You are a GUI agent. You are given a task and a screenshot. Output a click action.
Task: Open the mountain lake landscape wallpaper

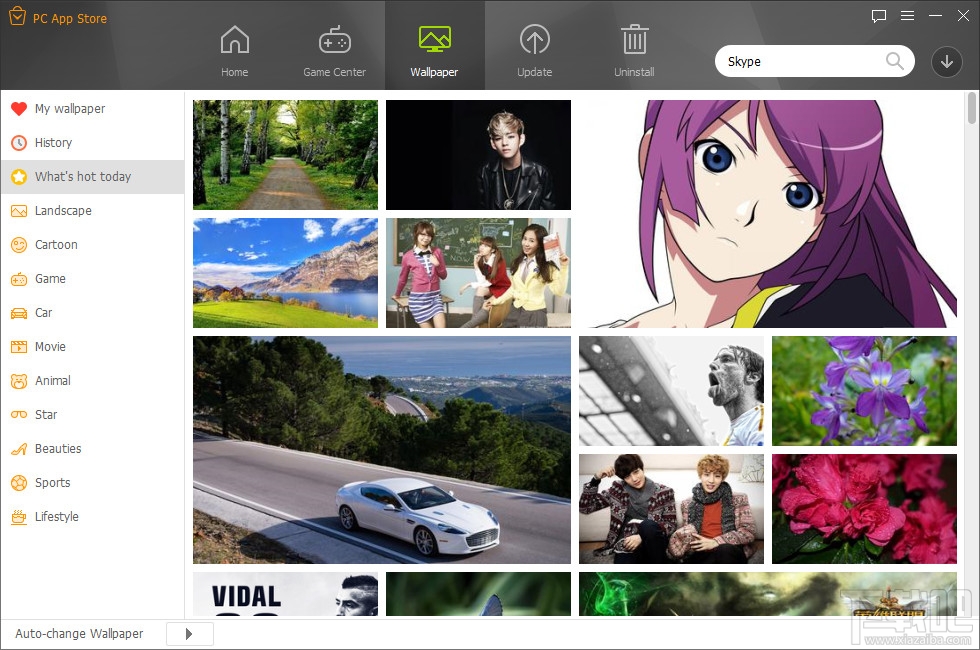[285, 272]
